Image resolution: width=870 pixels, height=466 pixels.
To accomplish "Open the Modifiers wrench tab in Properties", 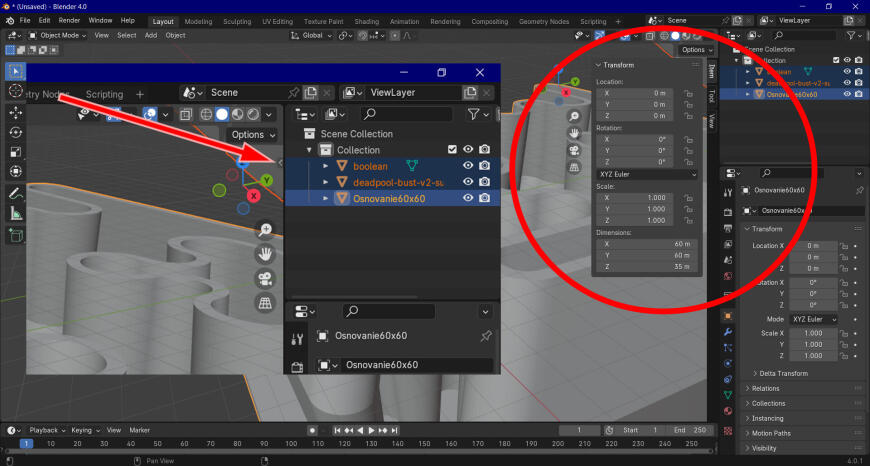I will pyautogui.click(x=729, y=332).
